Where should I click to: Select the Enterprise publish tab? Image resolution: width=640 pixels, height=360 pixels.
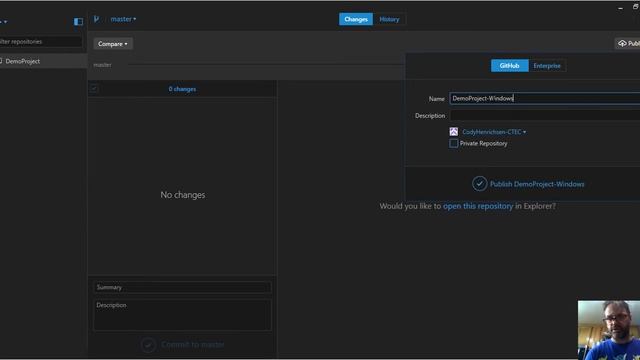[x=547, y=66]
